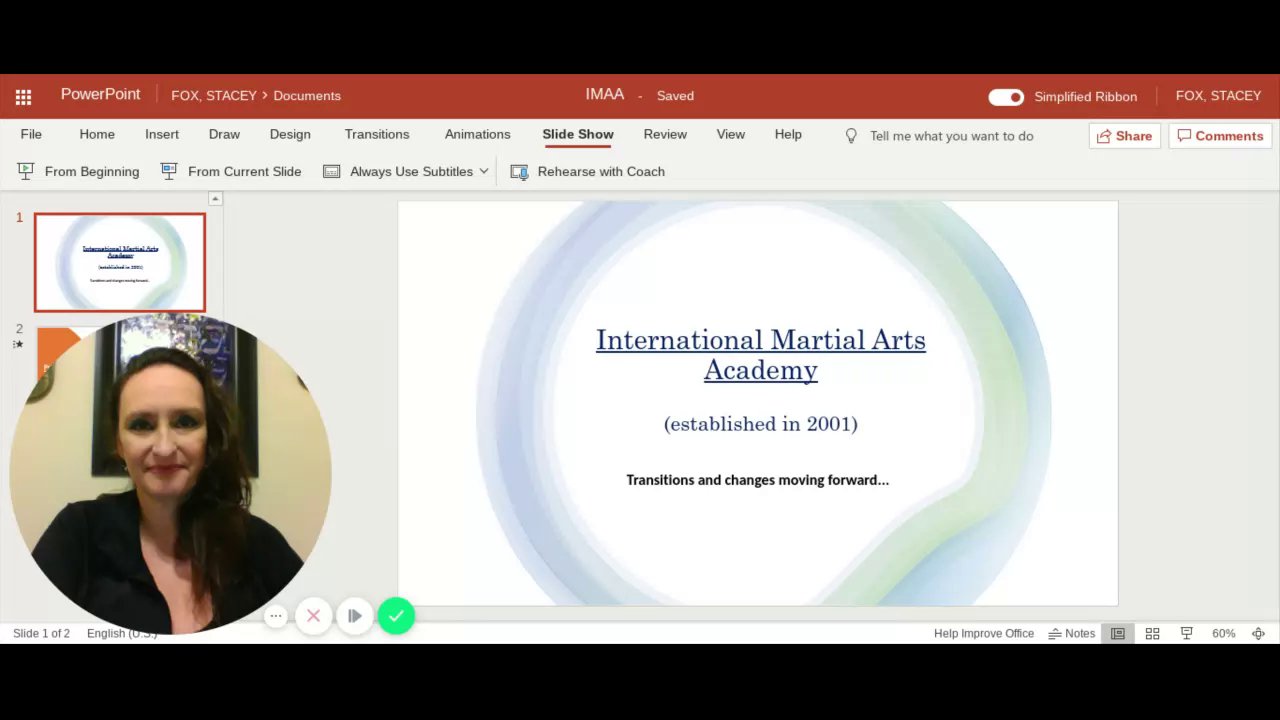Click the Slide 1 of 2 indicator
Viewport: 1280px width, 720px height.
point(41,633)
